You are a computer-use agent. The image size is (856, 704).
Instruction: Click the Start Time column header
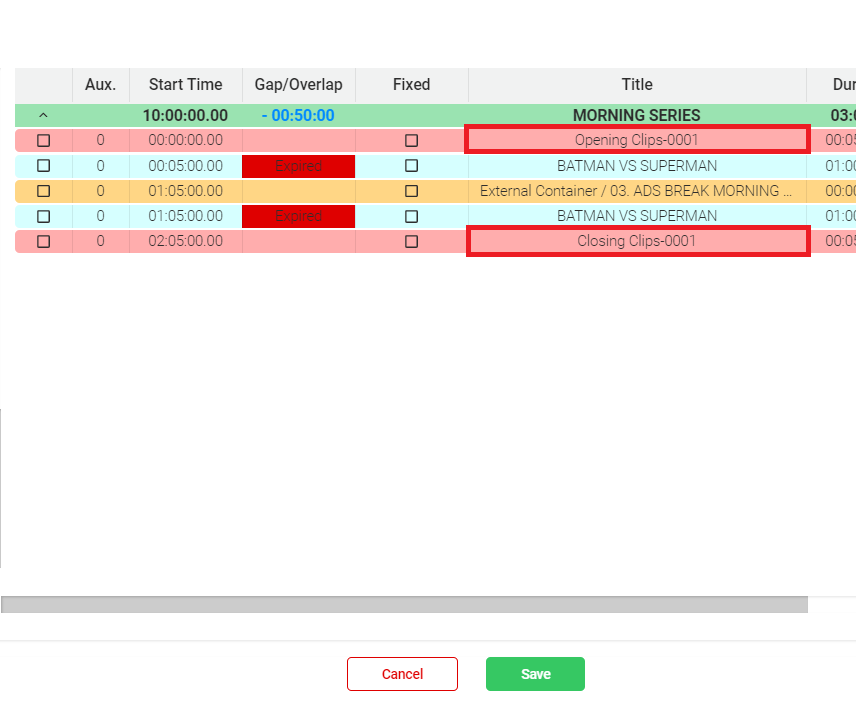click(185, 85)
